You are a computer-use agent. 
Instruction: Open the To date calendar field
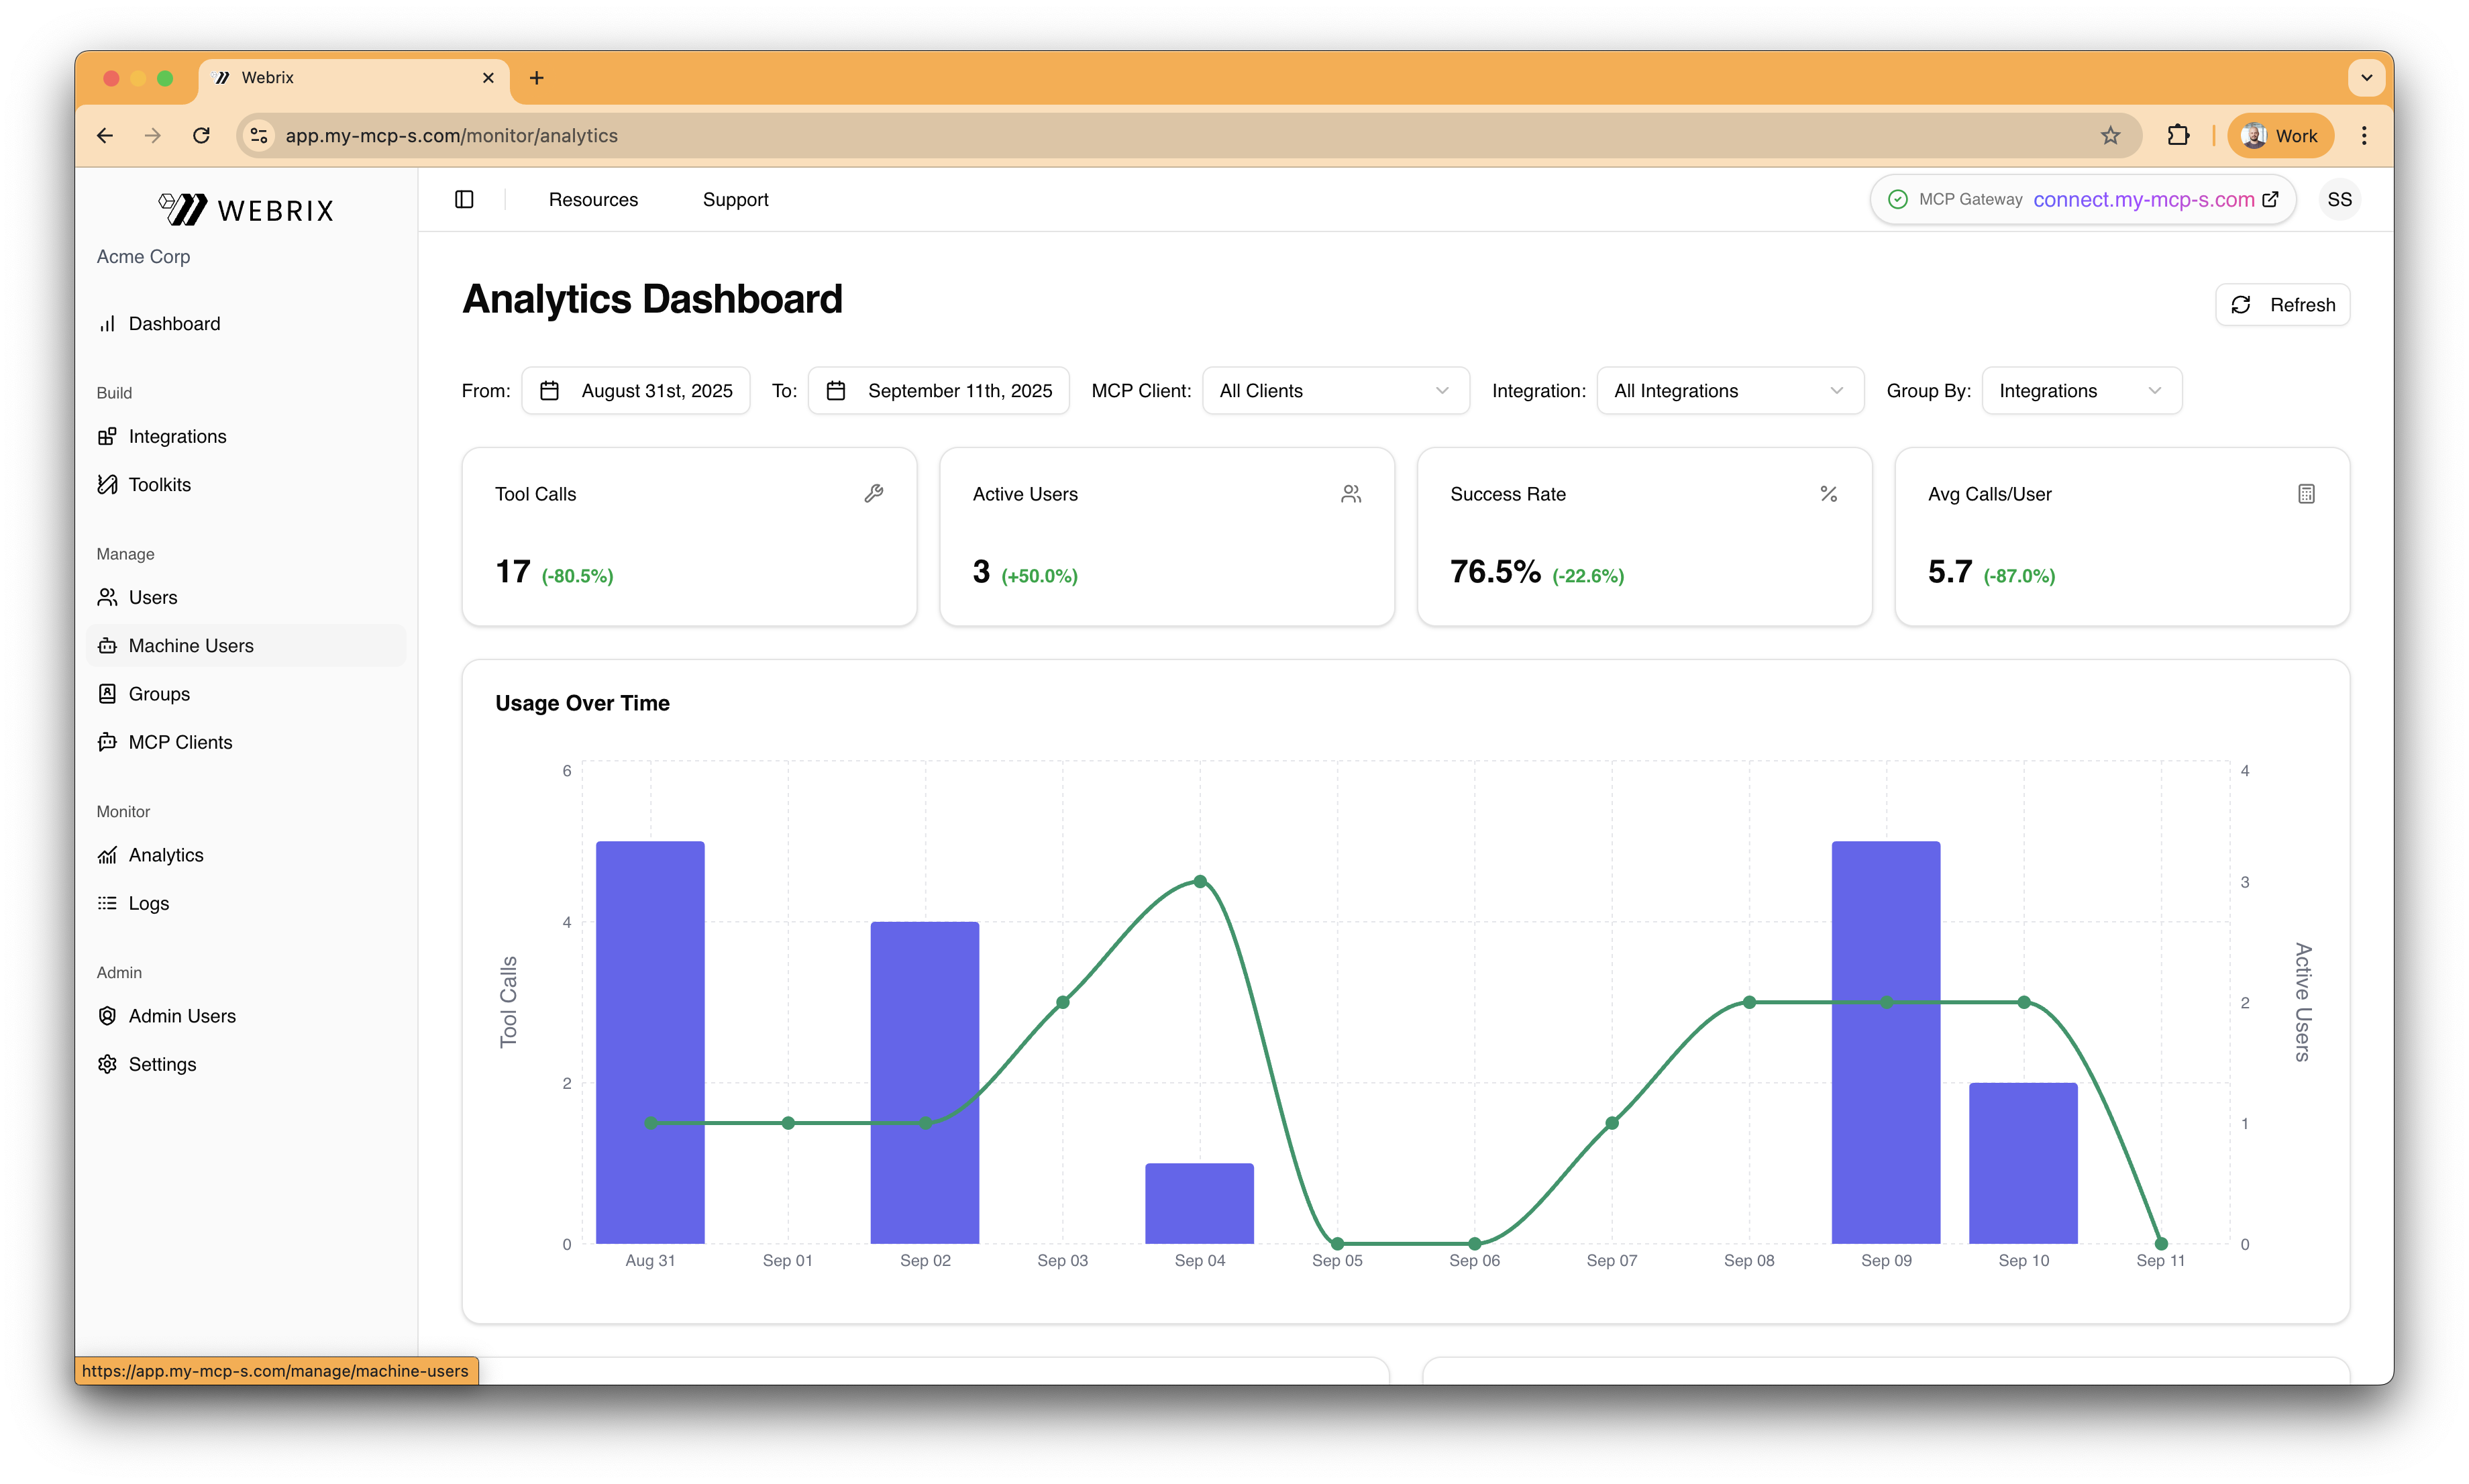938,391
